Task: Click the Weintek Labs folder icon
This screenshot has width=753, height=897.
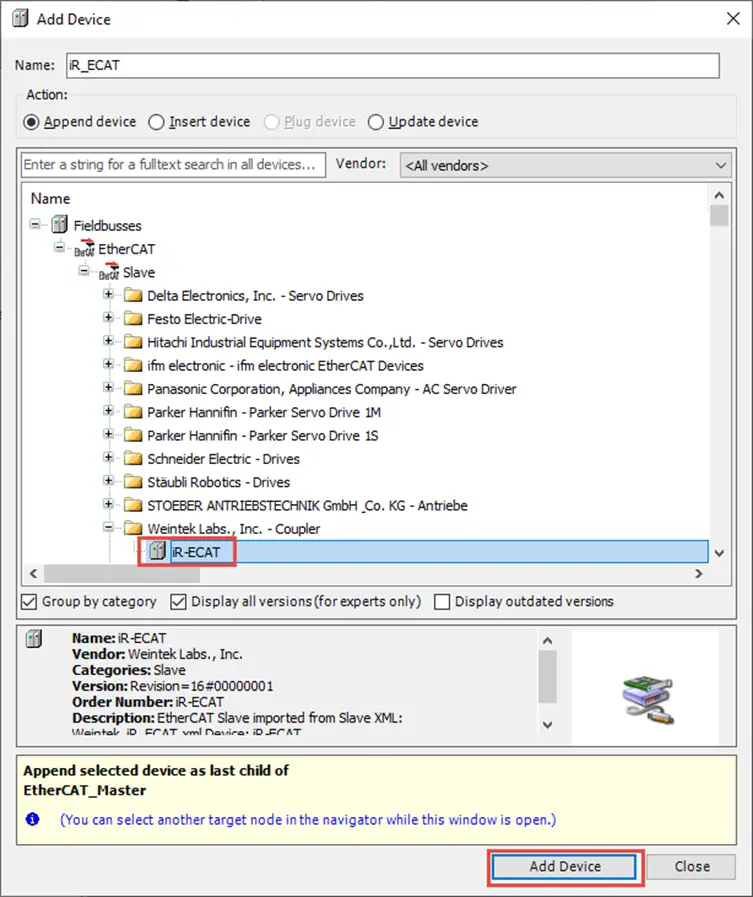Action: pyautogui.click(x=133, y=528)
